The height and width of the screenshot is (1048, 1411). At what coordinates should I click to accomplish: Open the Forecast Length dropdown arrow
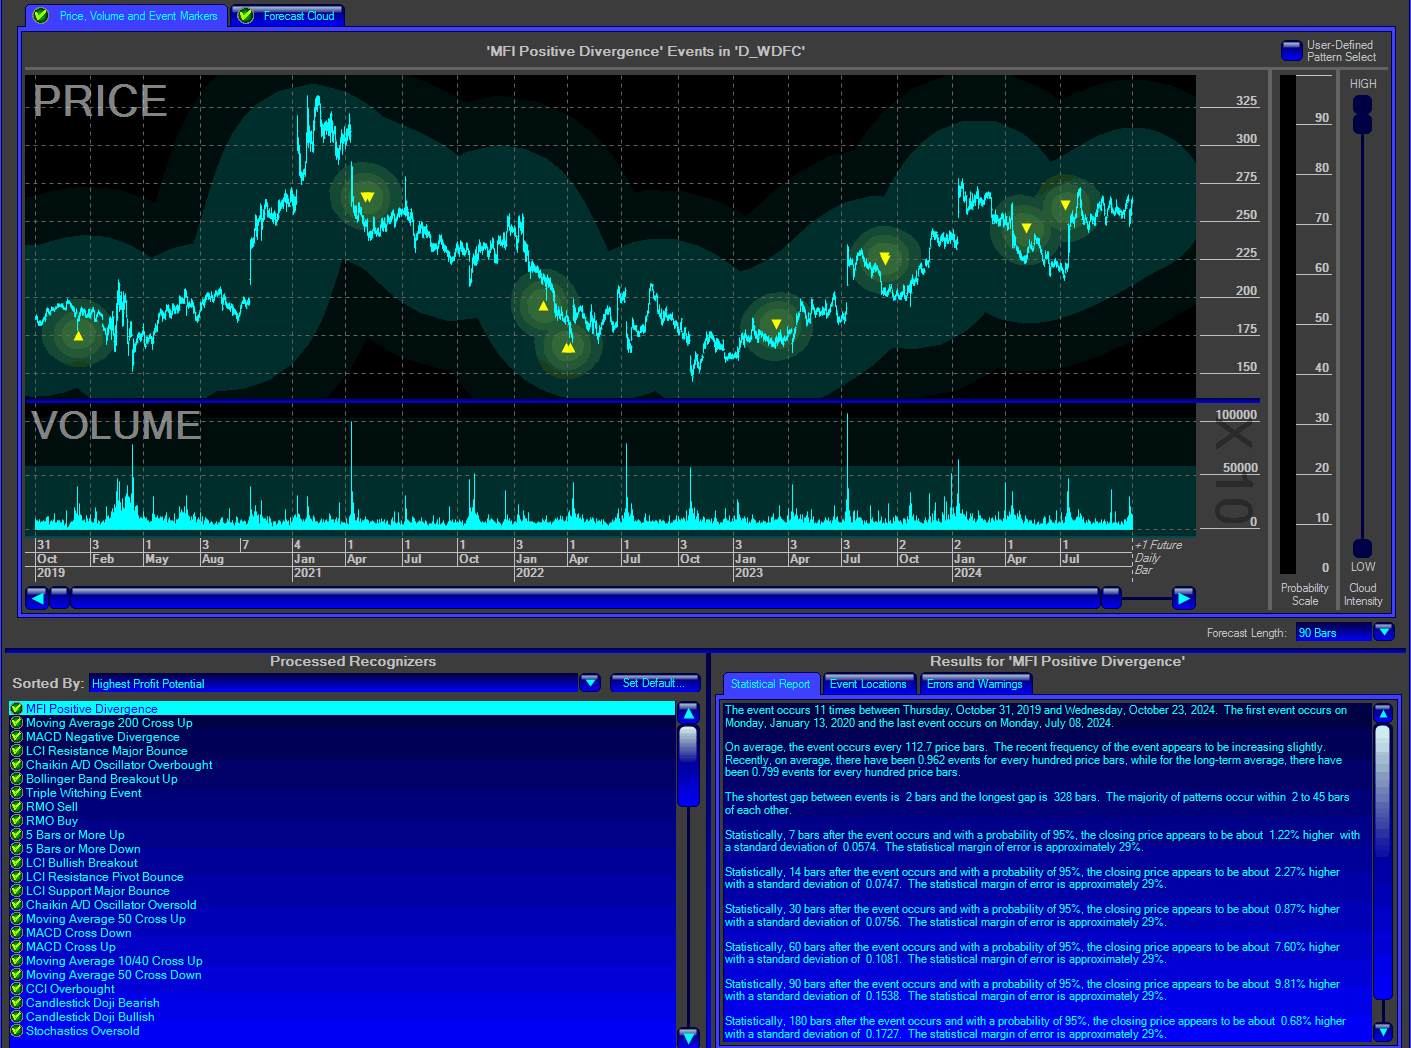pyautogui.click(x=1384, y=632)
